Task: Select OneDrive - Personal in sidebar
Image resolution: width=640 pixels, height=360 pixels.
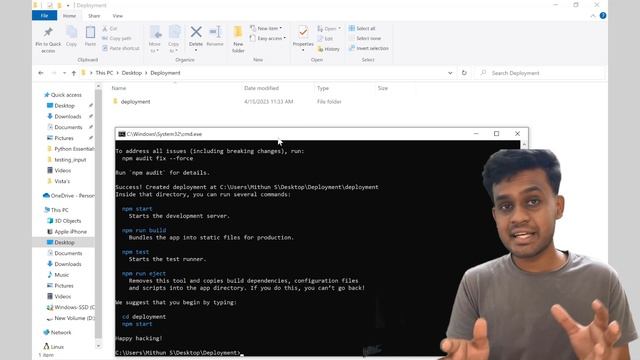Action: coord(68,196)
